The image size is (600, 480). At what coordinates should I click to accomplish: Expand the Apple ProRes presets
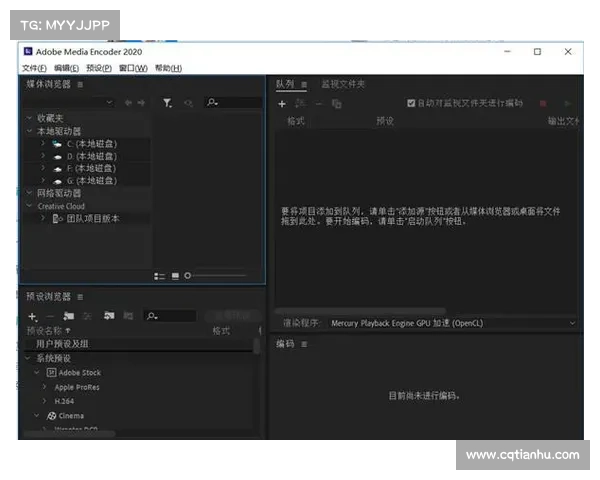[45, 387]
